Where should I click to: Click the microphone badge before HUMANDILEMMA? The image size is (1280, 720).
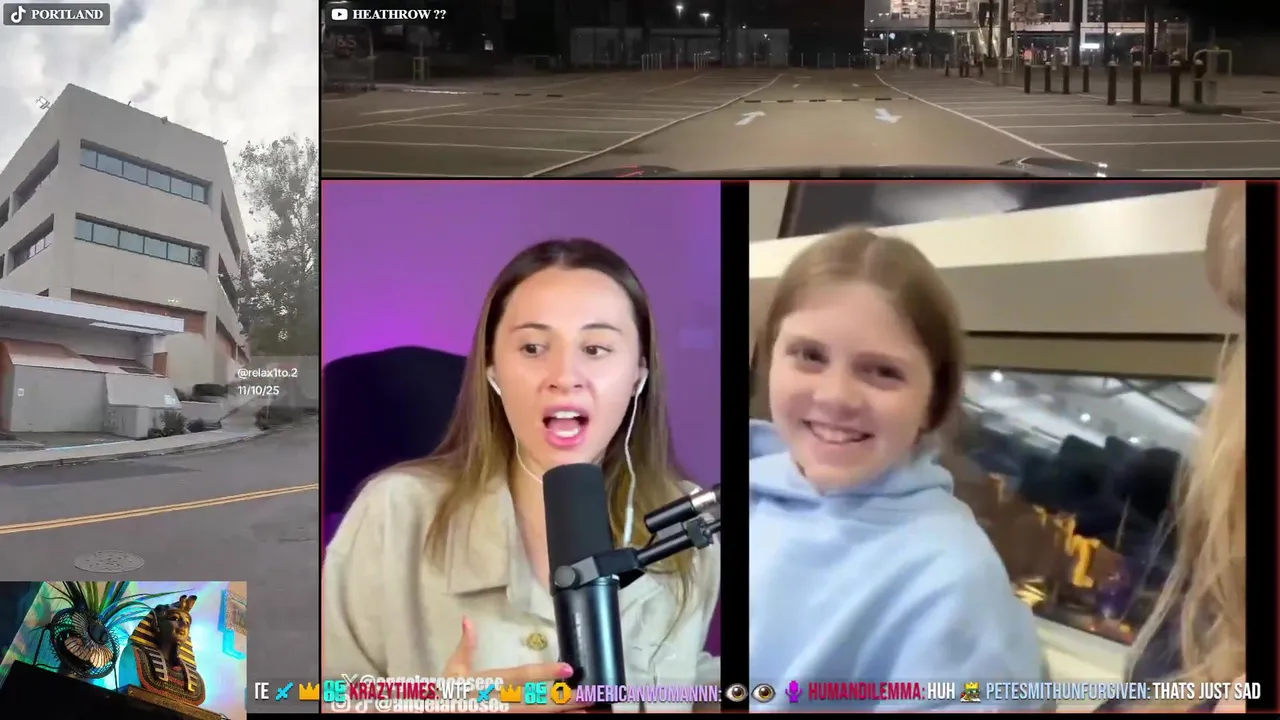(794, 692)
